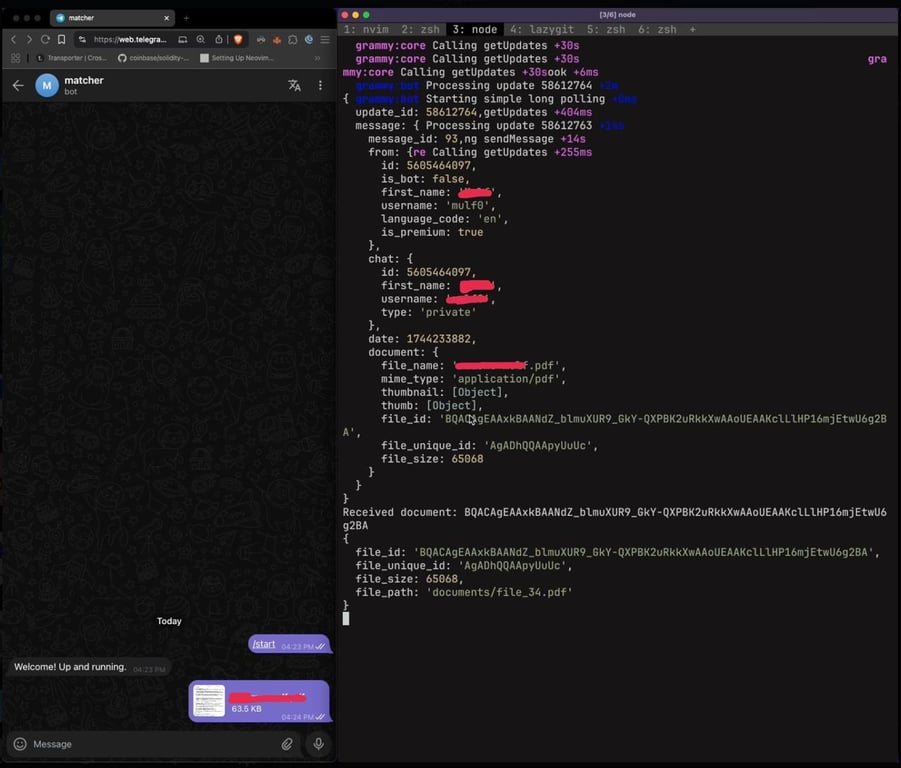Click the web.telegram address bar URL
The image size is (901, 768).
[130, 40]
